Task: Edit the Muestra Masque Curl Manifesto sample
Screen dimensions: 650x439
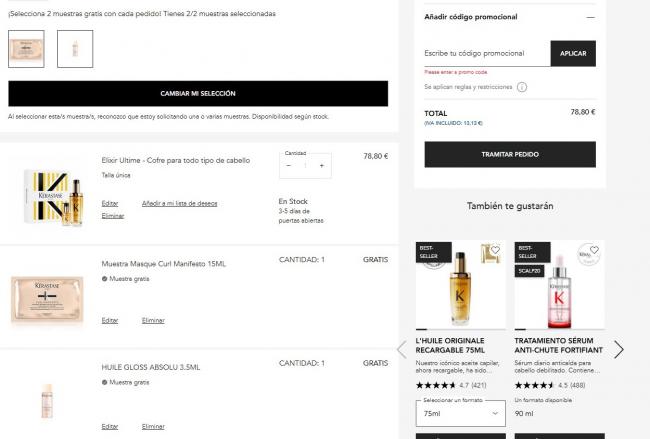Action: tap(110, 320)
